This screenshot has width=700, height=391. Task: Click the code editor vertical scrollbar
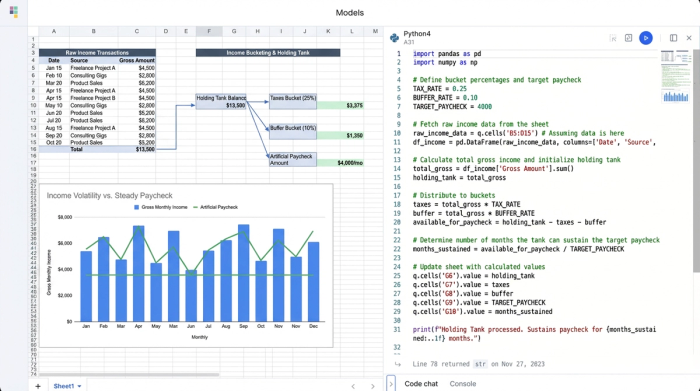point(696,161)
